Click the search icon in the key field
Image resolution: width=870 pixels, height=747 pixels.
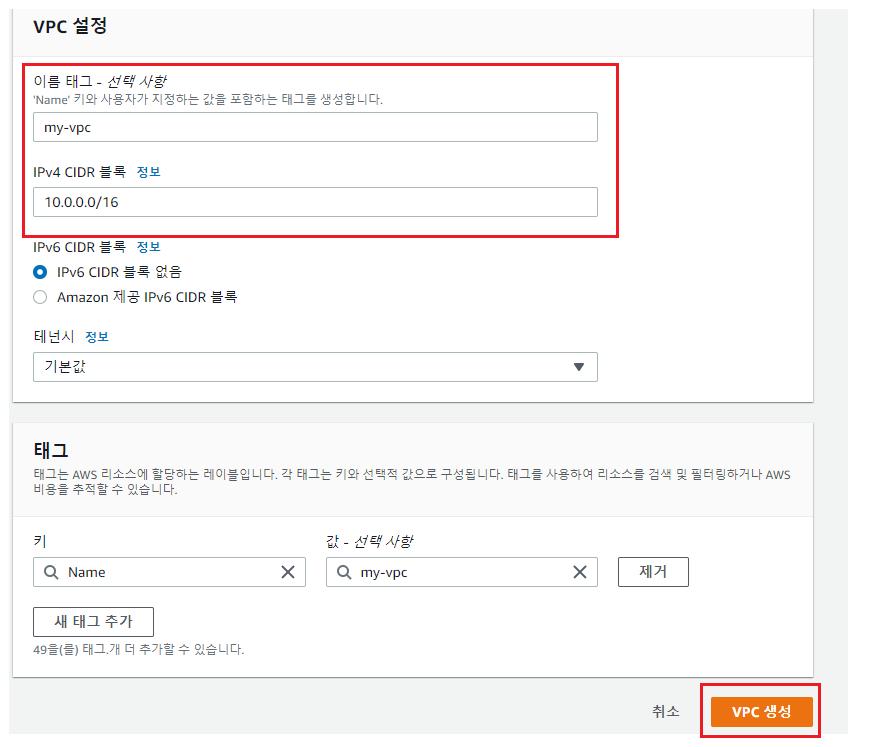tap(51, 572)
